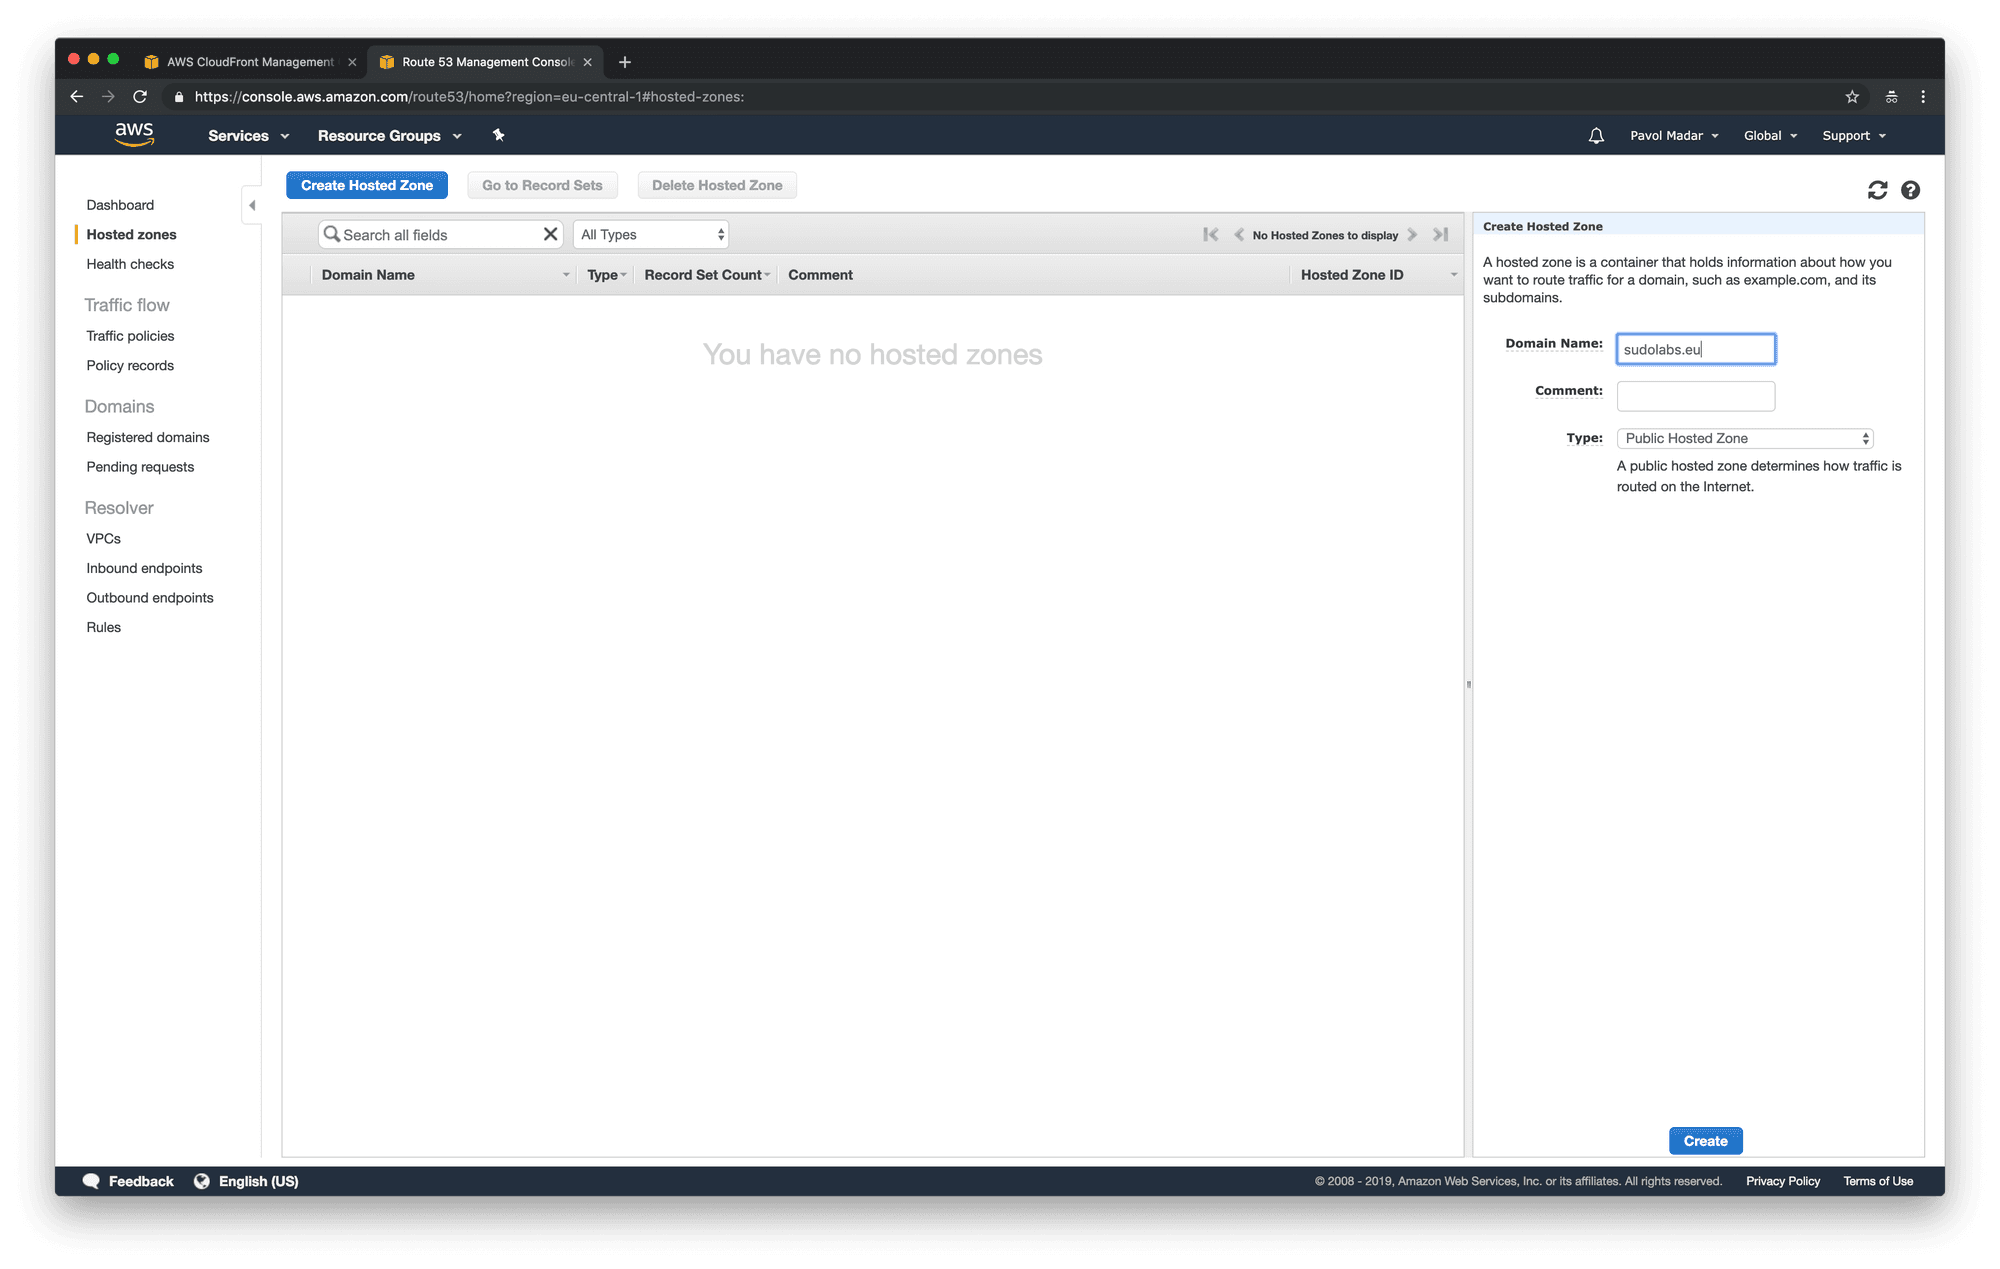
Task: Click the blue Create button
Action: [1705, 1141]
